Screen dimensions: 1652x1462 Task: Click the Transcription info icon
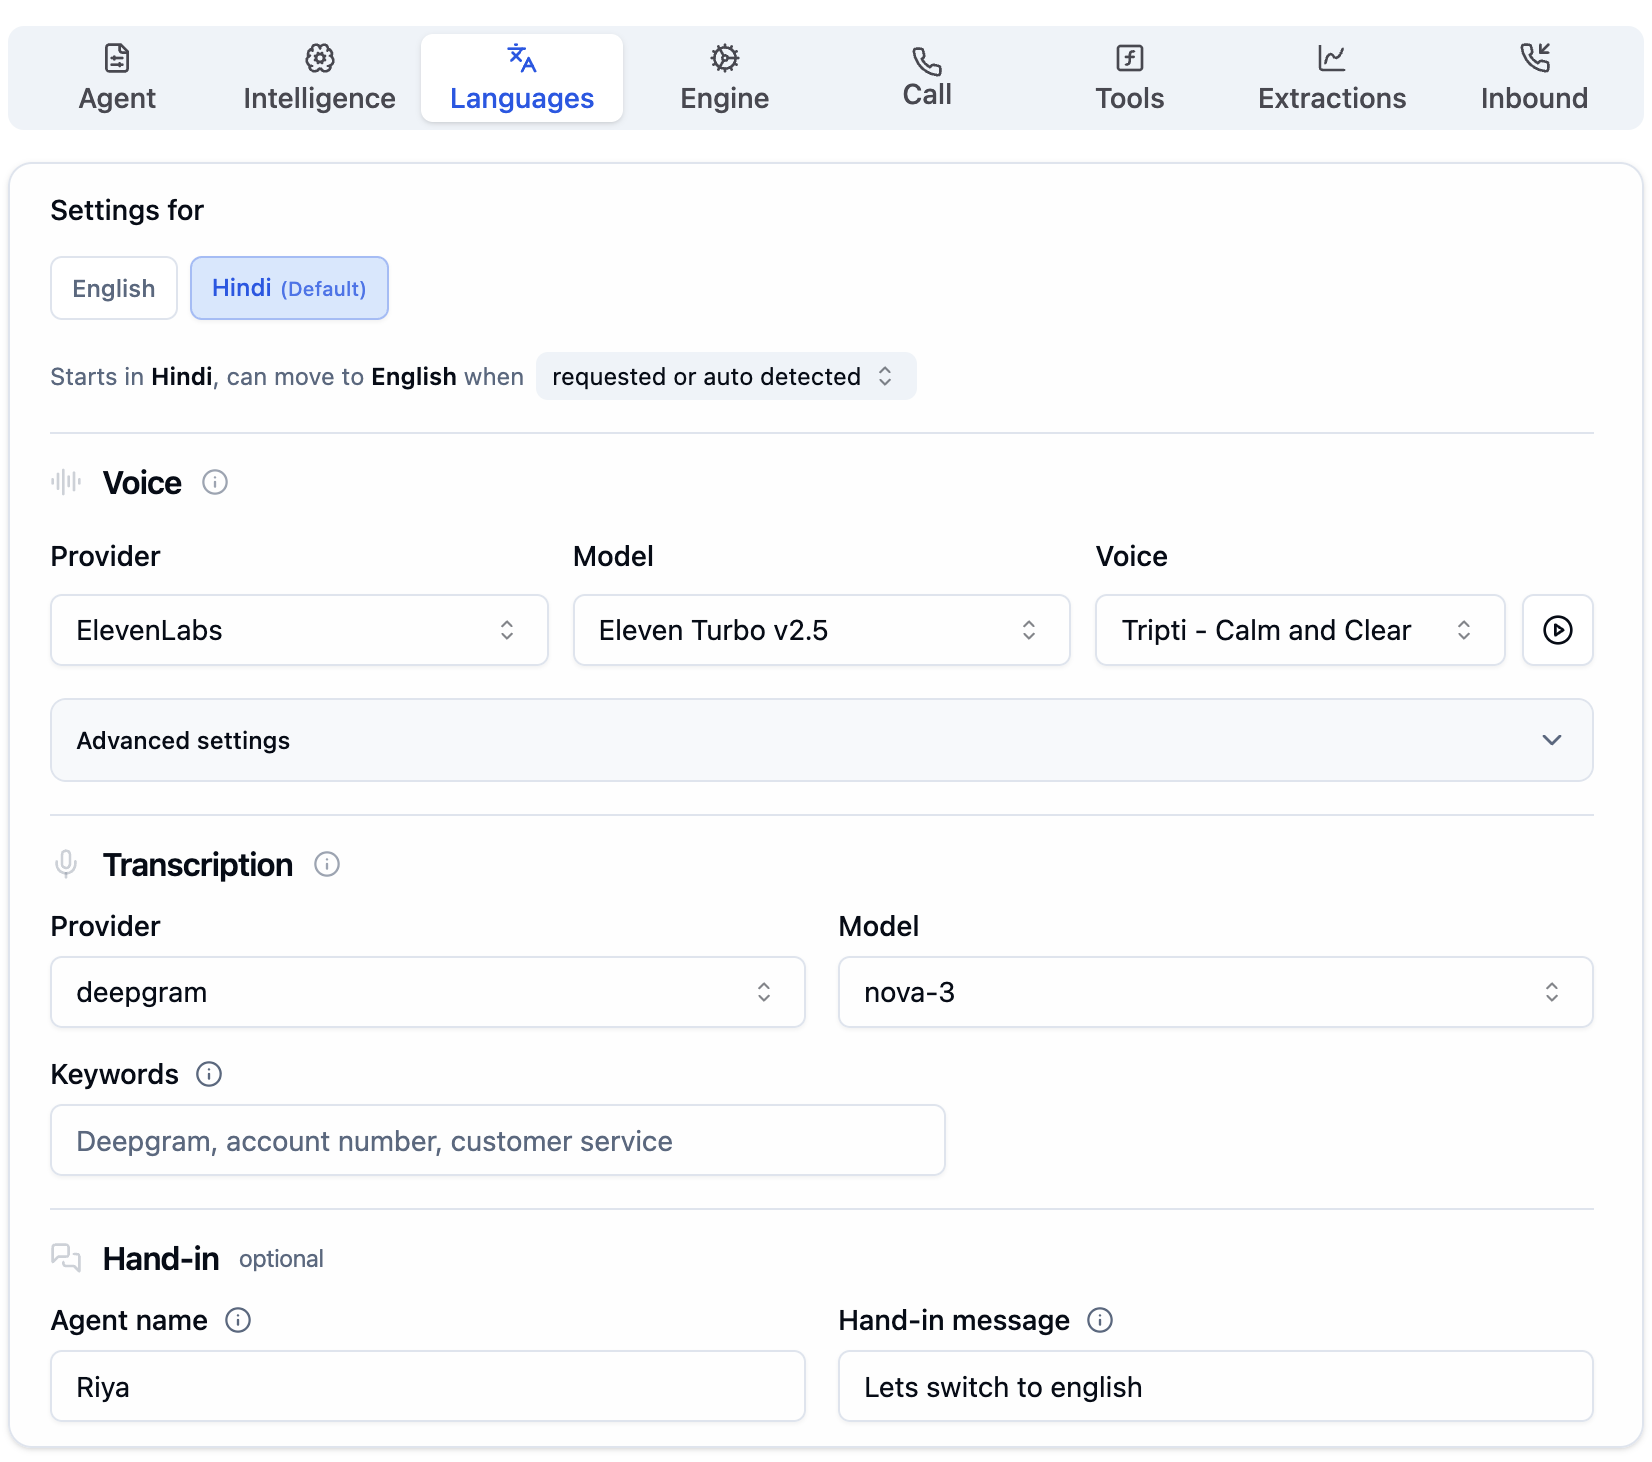327,864
